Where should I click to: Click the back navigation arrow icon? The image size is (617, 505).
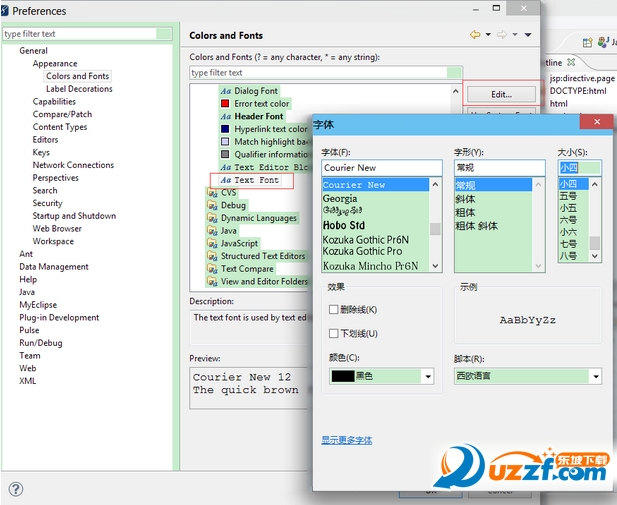(475, 35)
